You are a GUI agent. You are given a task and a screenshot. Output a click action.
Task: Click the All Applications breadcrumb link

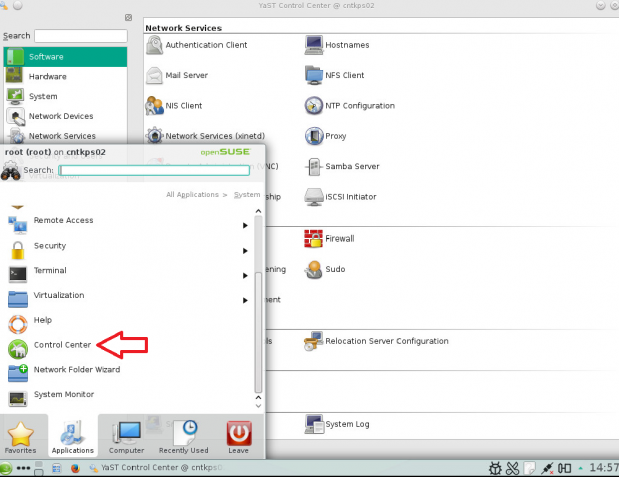point(195,195)
